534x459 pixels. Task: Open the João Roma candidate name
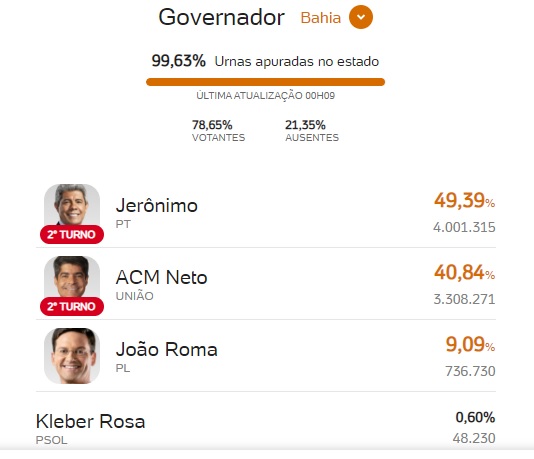coord(167,349)
